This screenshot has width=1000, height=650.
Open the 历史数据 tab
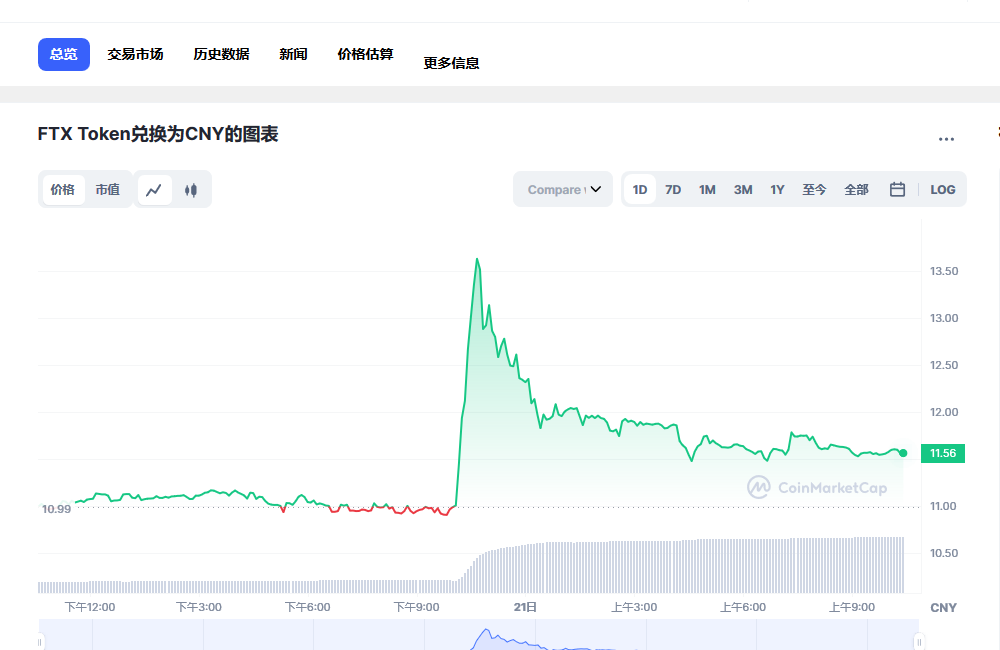(x=221, y=54)
